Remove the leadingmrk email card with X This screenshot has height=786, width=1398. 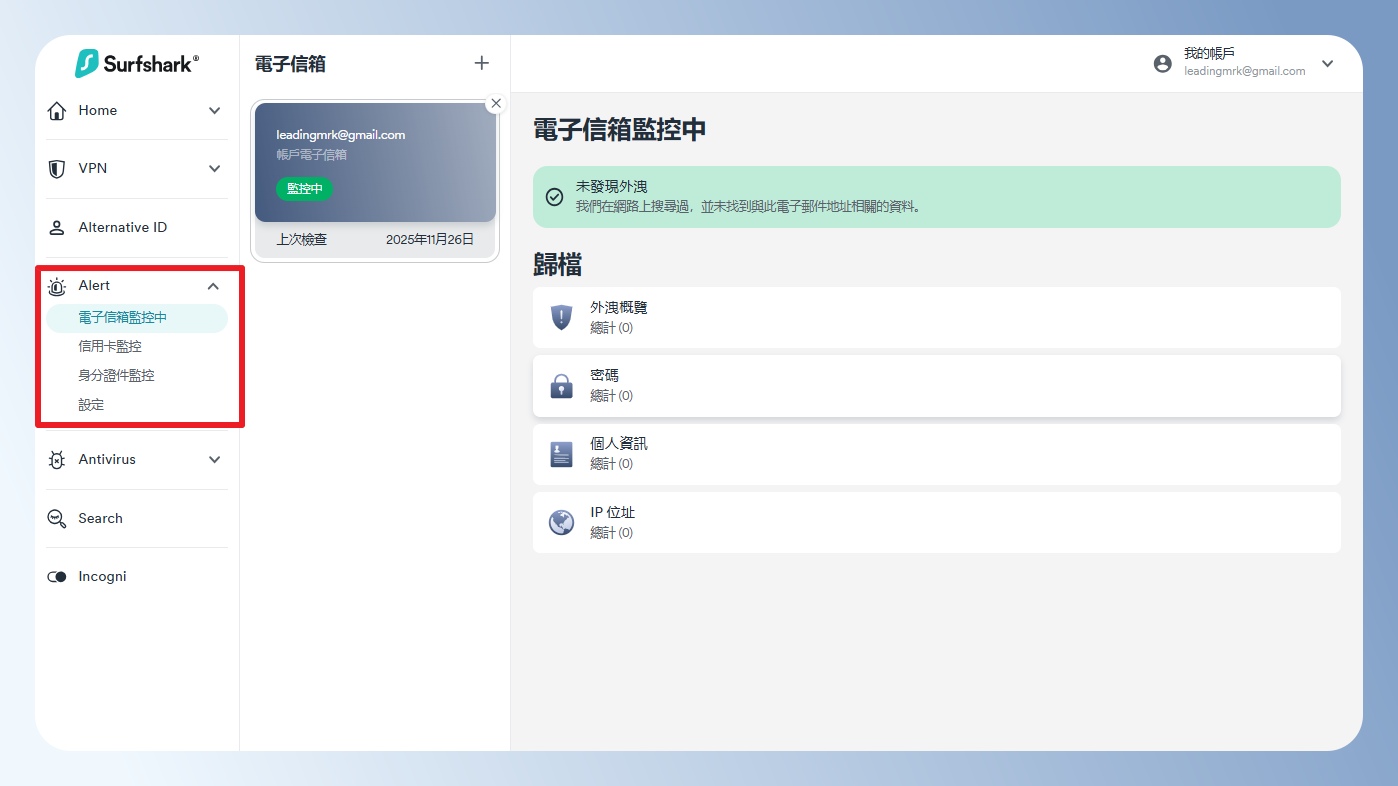[x=496, y=104]
